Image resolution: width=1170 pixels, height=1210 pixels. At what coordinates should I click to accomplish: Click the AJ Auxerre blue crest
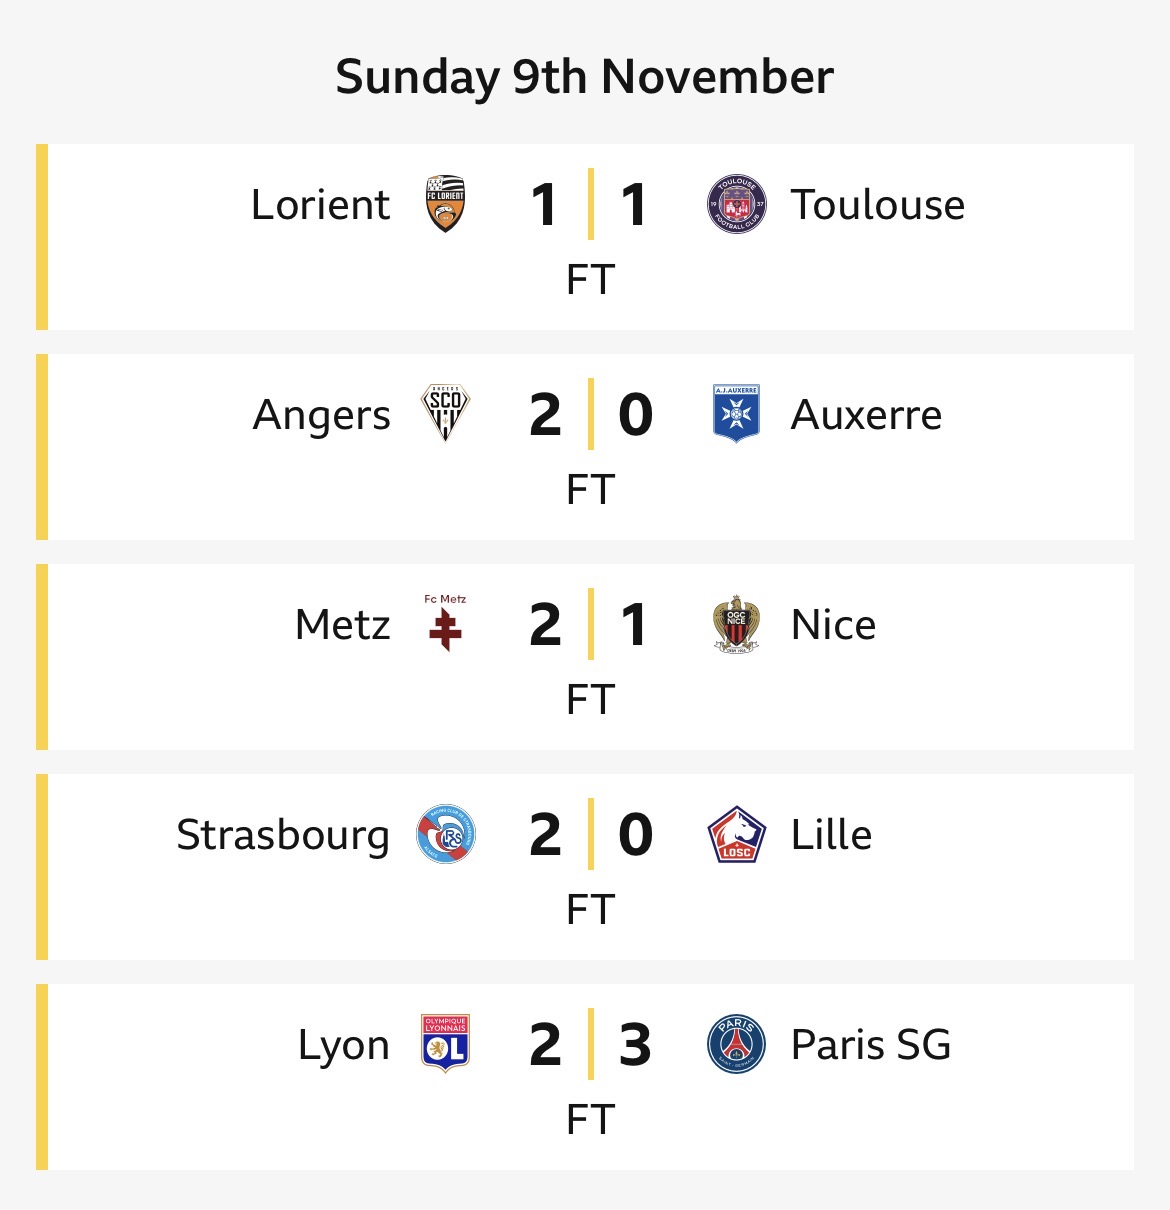coord(736,413)
